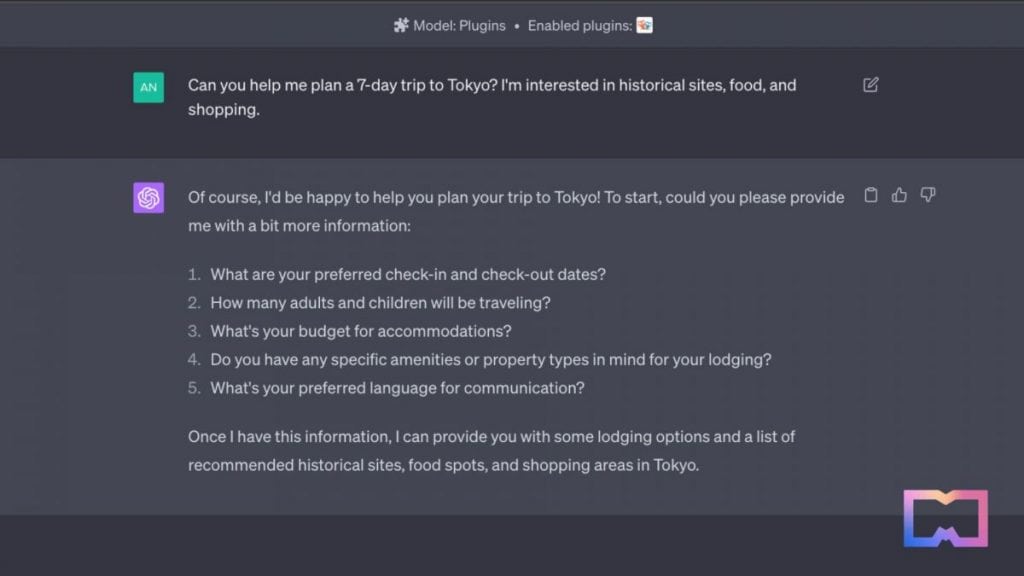Give the response a thumbs up
The image size is (1024, 576).
coord(899,195)
